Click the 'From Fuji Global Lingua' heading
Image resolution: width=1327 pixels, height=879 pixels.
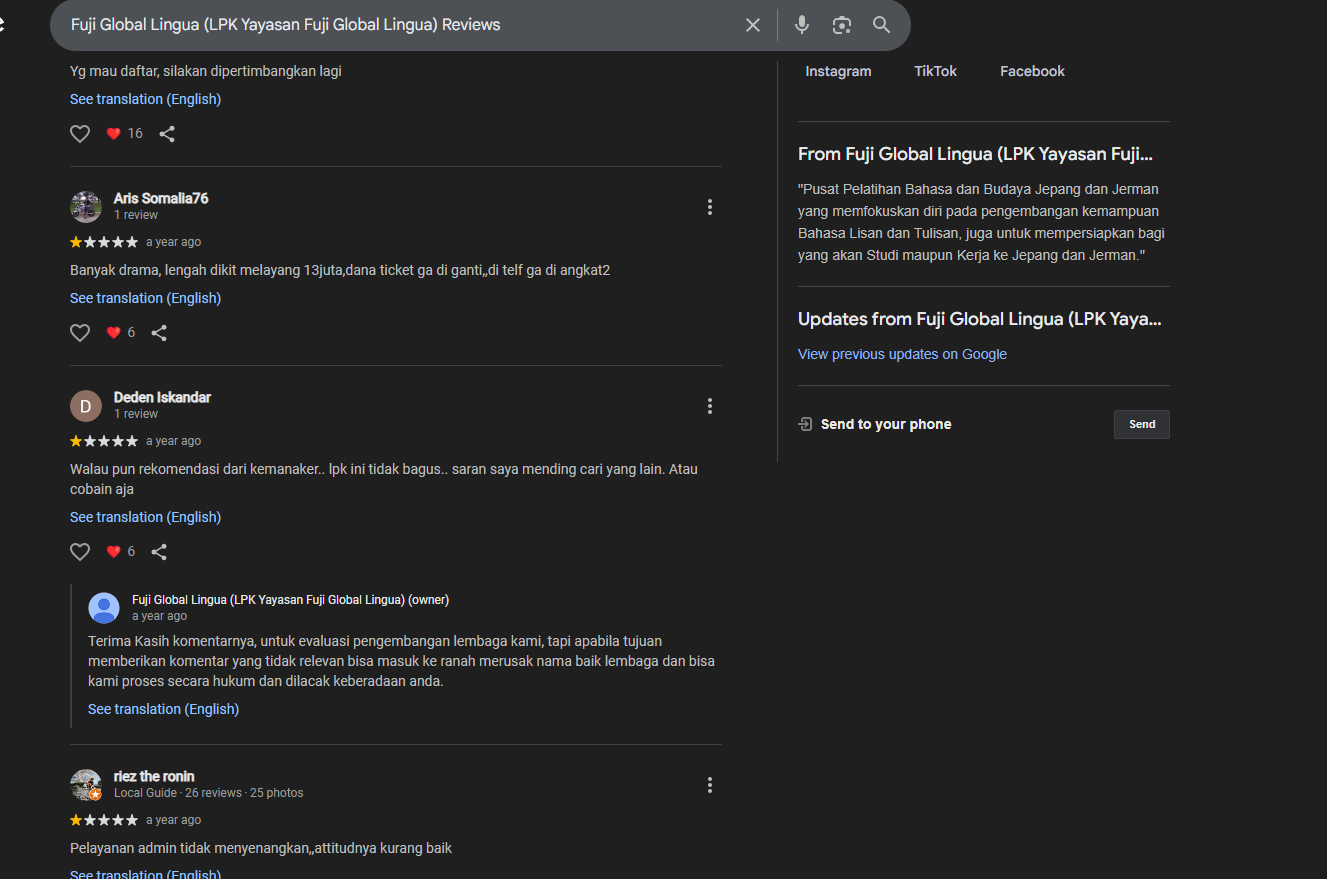click(x=975, y=154)
